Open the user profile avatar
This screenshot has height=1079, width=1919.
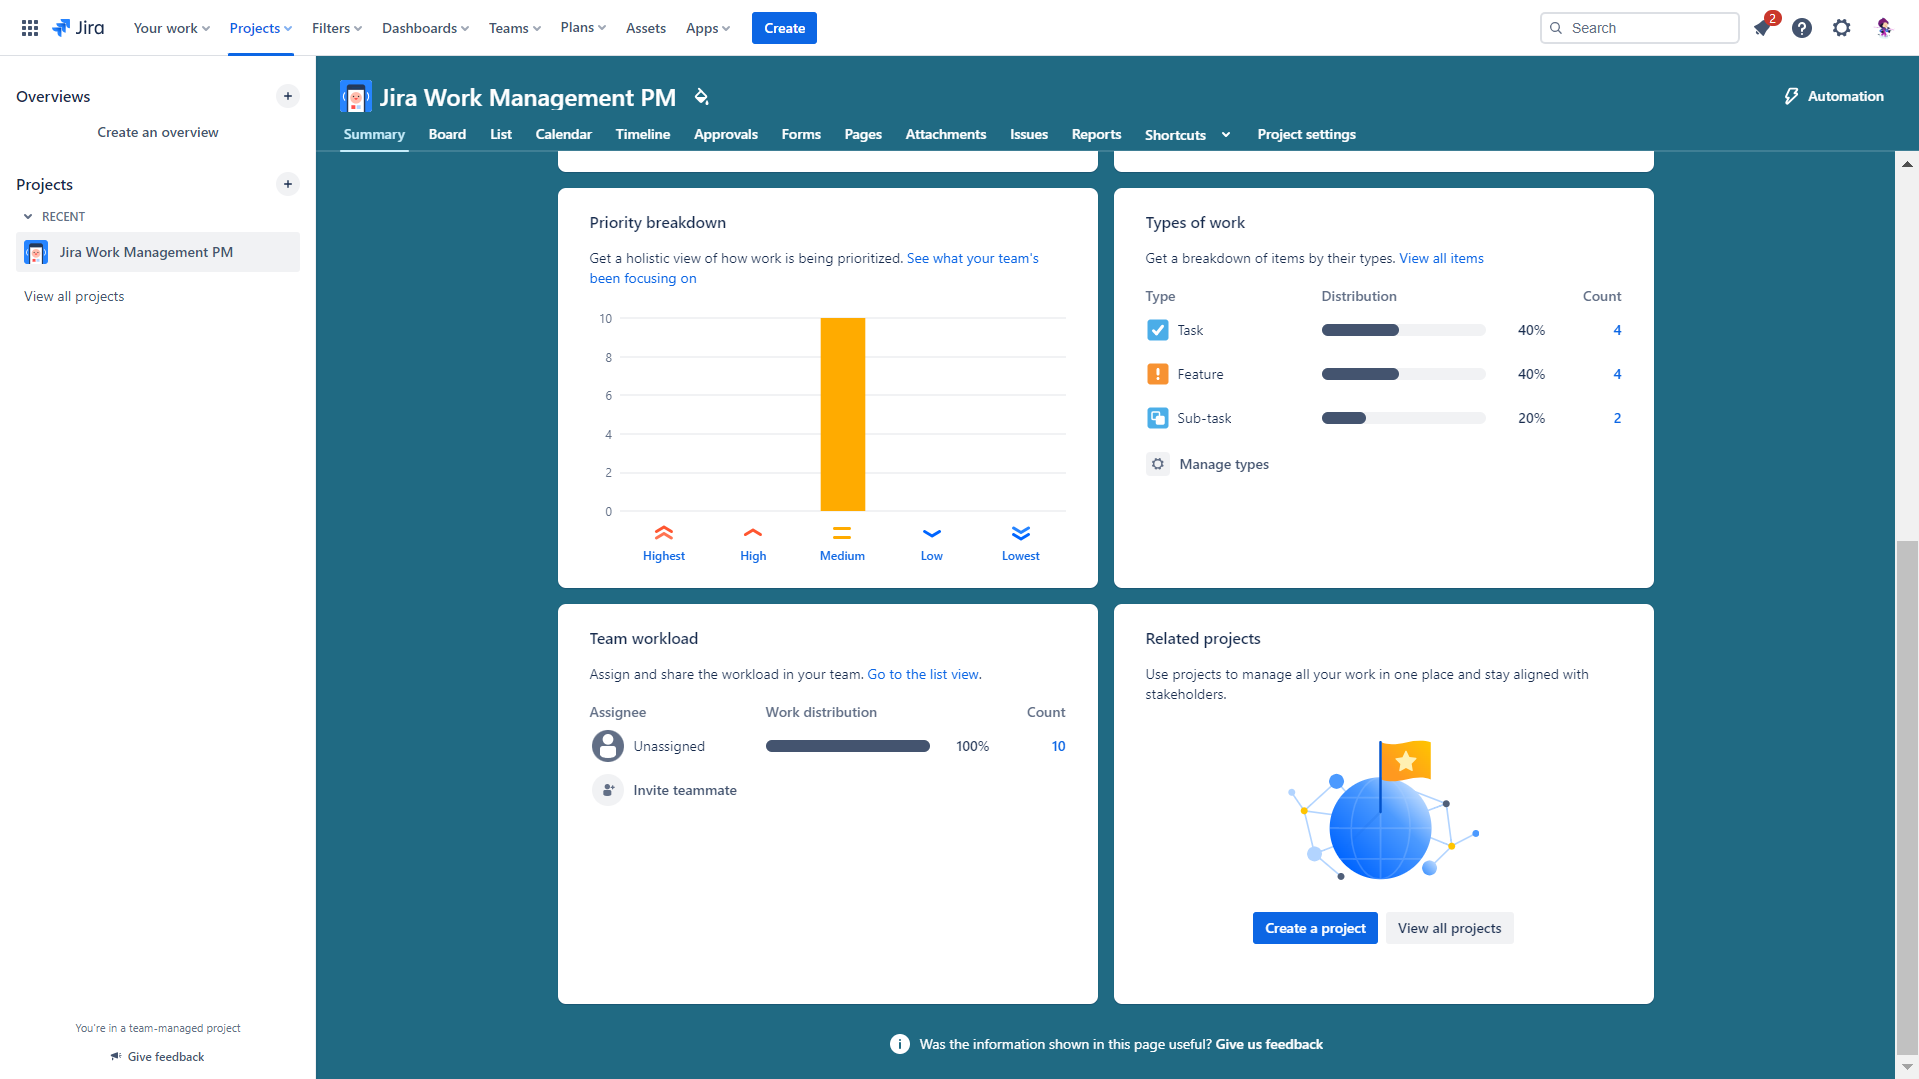tap(1884, 28)
